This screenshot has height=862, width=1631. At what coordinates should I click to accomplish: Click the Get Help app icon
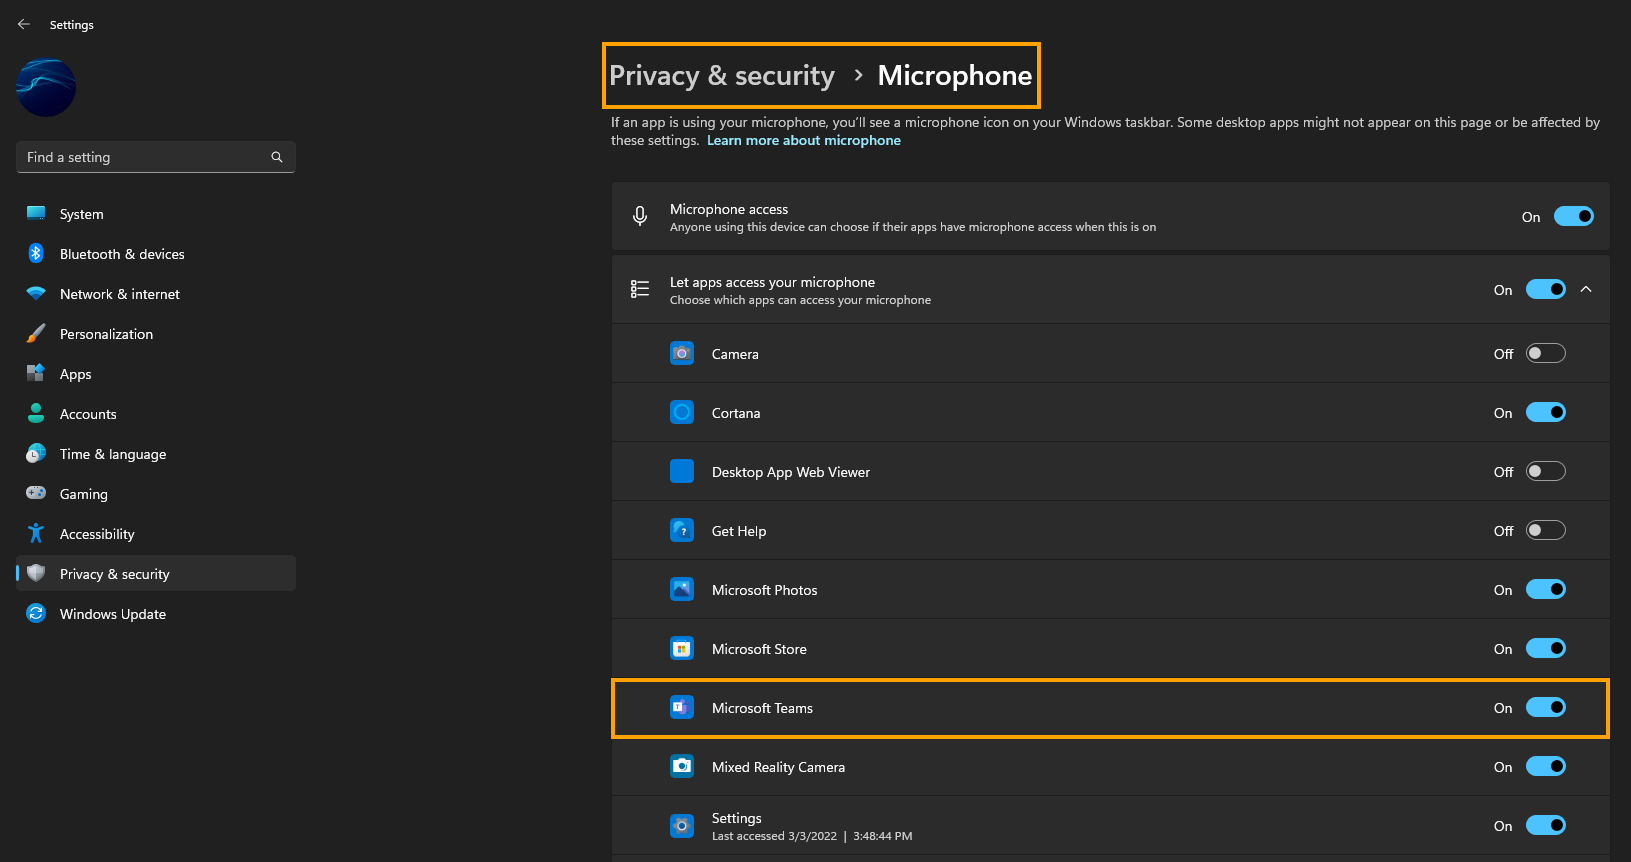click(682, 530)
